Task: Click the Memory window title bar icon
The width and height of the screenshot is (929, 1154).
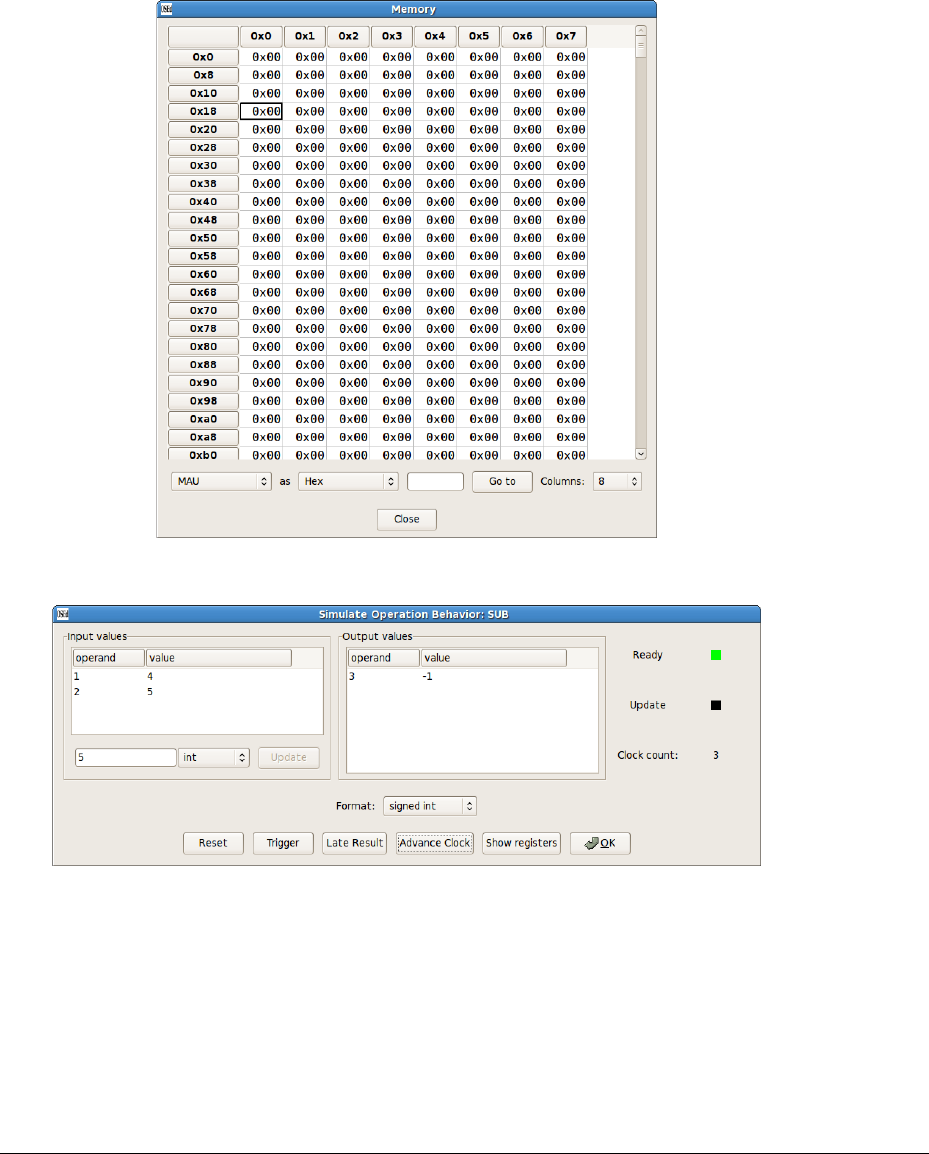Action: [166, 9]
